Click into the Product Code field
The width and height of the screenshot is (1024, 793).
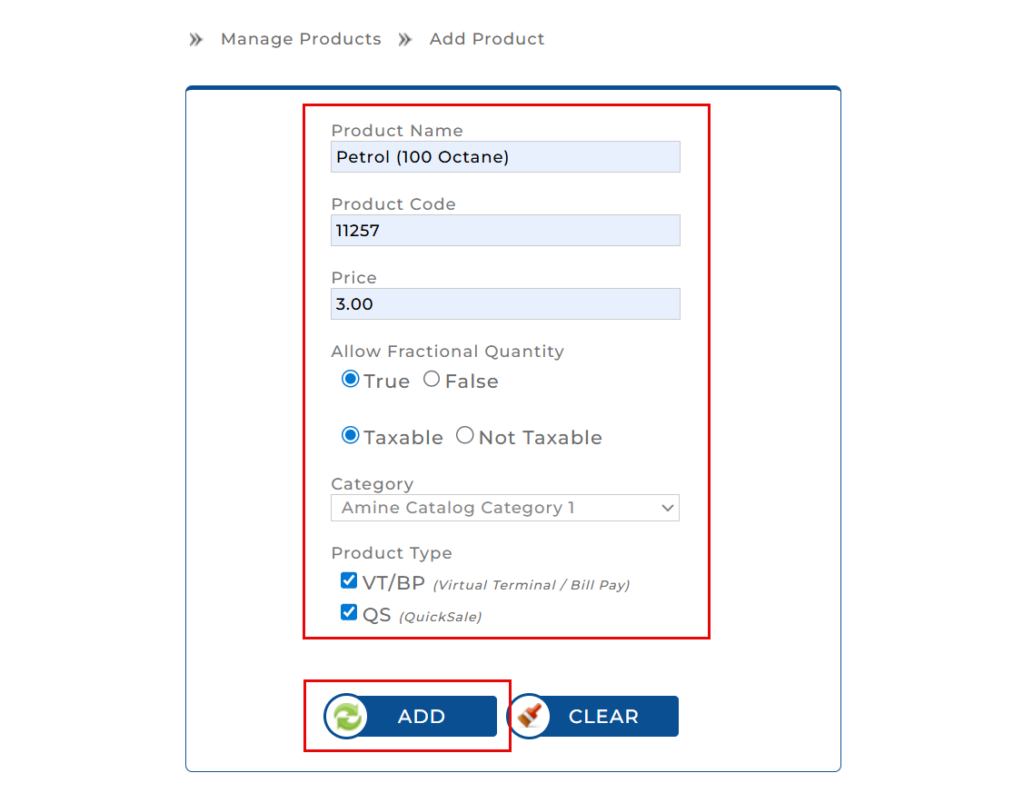click(505, 231)
